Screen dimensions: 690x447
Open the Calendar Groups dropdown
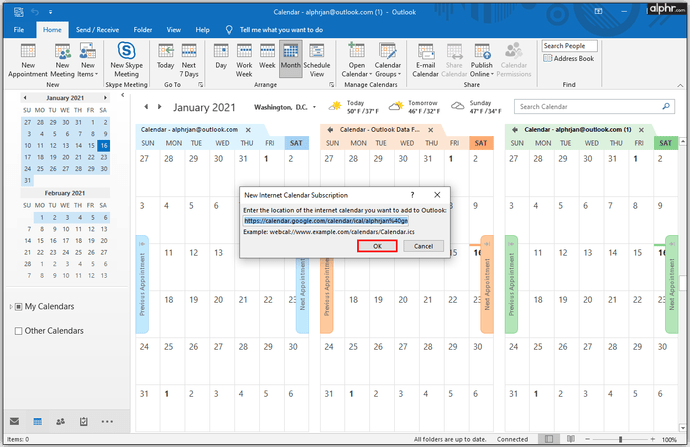pyautogui.click(x=388, y=60)
